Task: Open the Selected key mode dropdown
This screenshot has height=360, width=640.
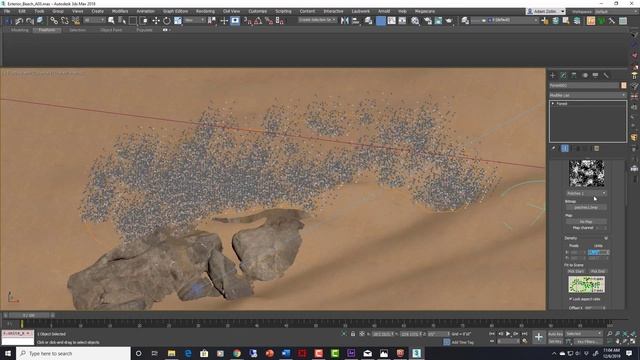Action: click(x=584, y=334)
